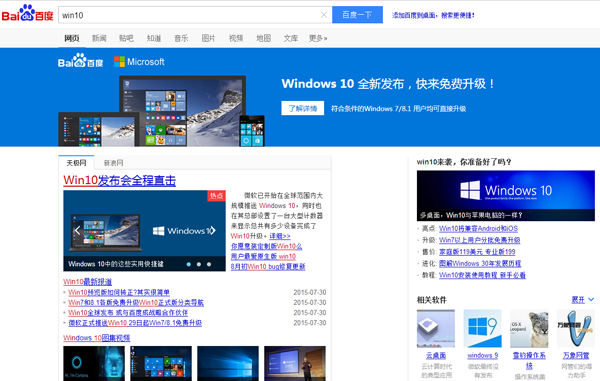The image size is (600, 381).
Task: Click the snow leopard 雪豹操作系统 icon
Action: tap(529, 328)
